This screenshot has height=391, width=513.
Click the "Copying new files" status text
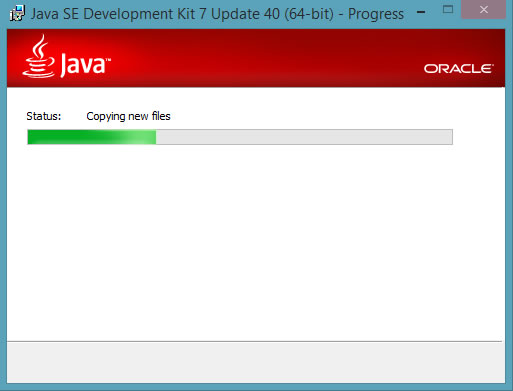click(128, 116)
